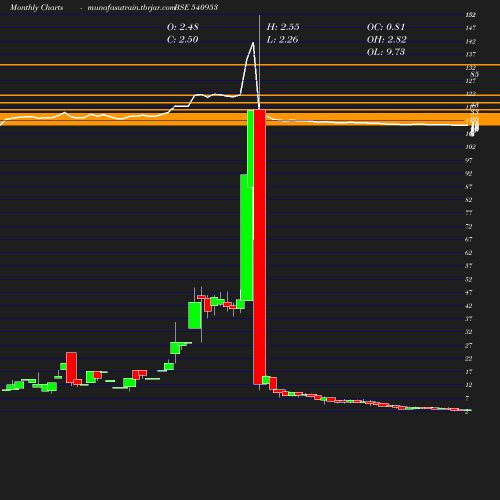Click the 92 price axis label
This screenshot has height=500, width=500.
(469, 173)
